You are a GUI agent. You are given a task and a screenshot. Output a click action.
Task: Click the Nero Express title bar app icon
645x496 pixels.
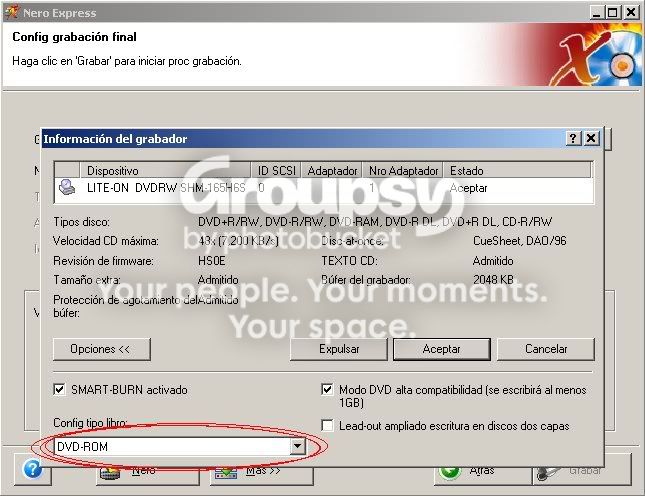pos(11,12)
